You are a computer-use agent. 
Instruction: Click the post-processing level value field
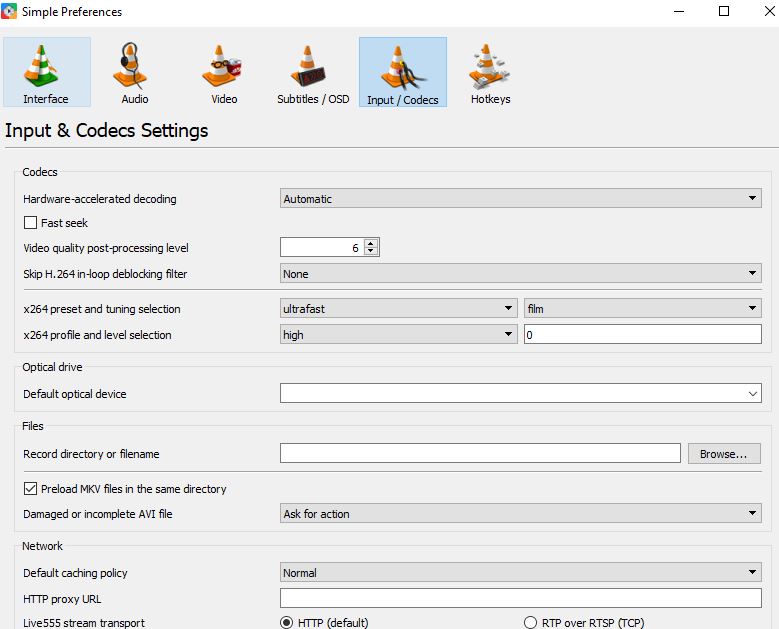tap(322, 247)
